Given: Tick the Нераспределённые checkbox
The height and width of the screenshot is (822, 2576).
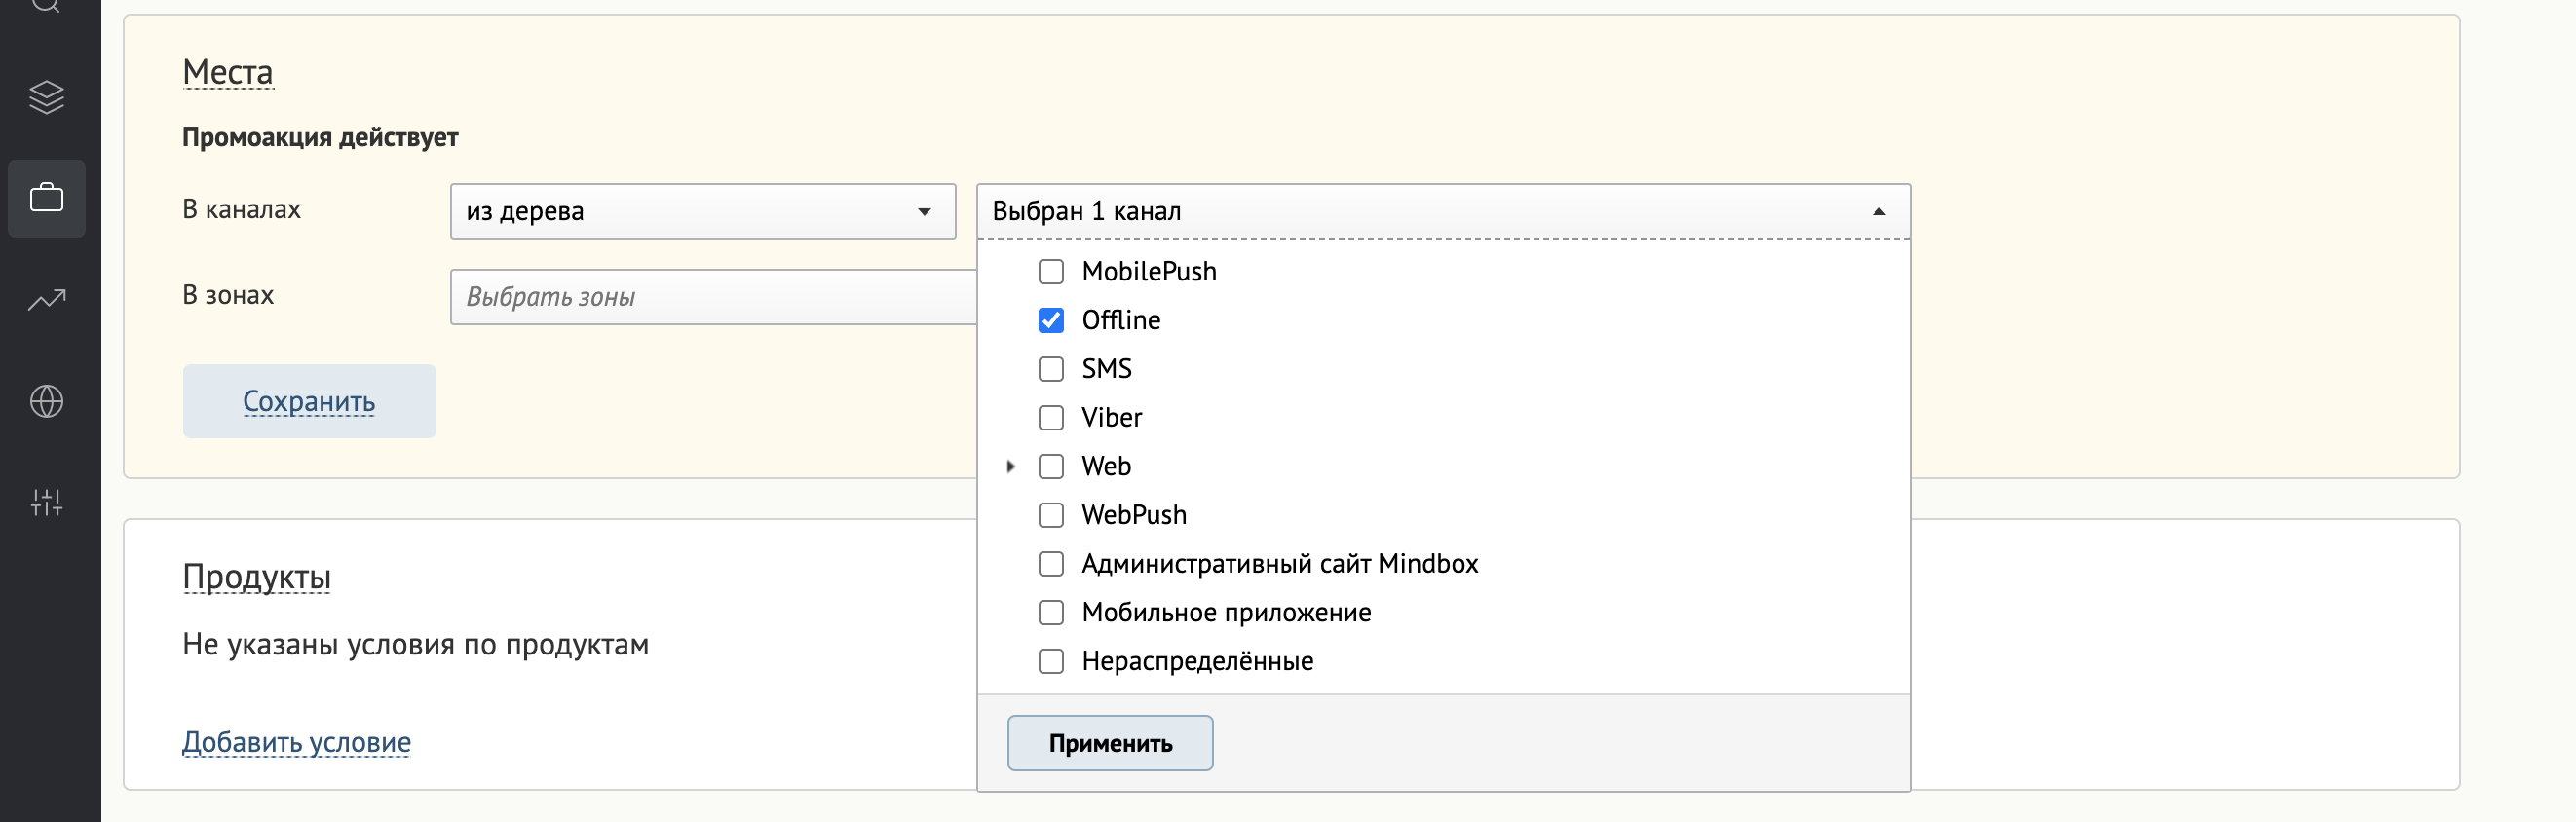Looking at the screenshot, I should point(1051,661).
